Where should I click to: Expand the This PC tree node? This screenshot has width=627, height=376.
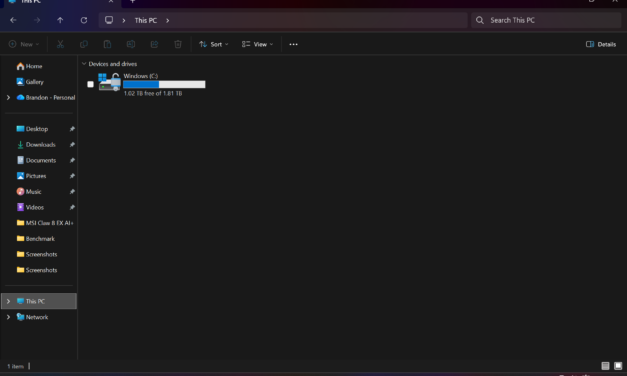[8, 301]
